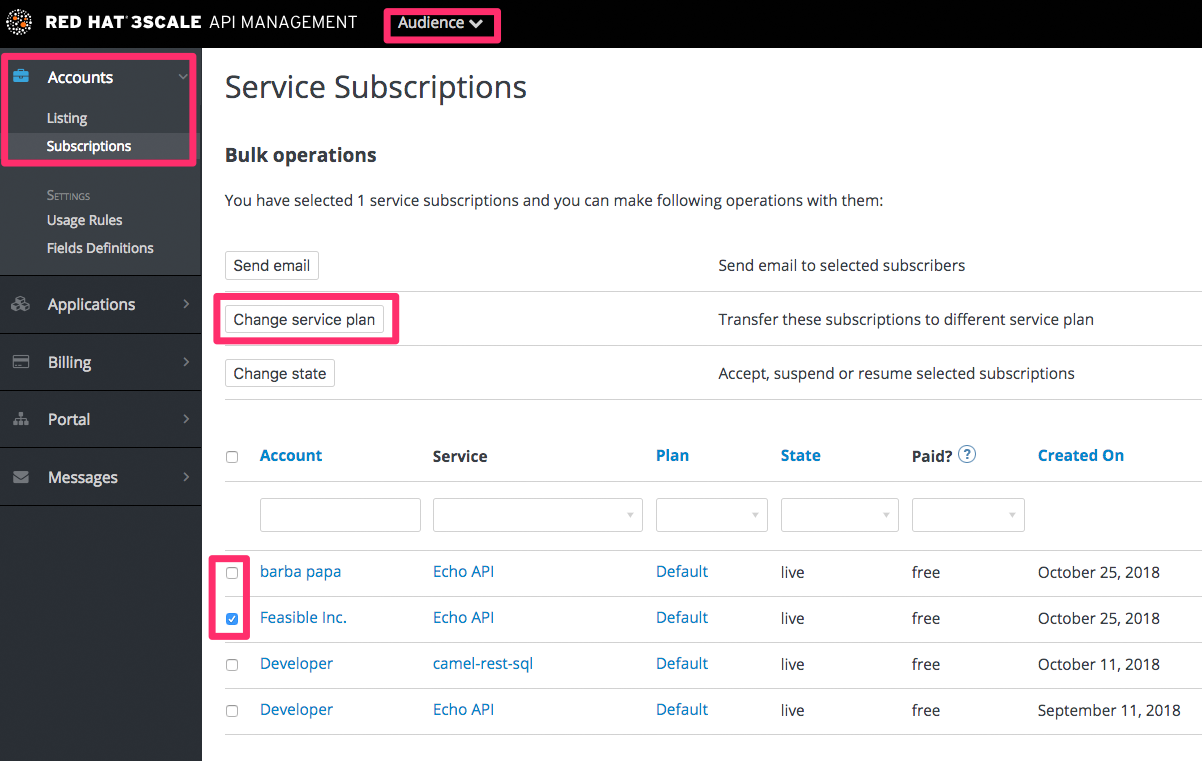Click the Accounts briefcase icon
This screenshot has width=1202, height=761.
(21, 77)
